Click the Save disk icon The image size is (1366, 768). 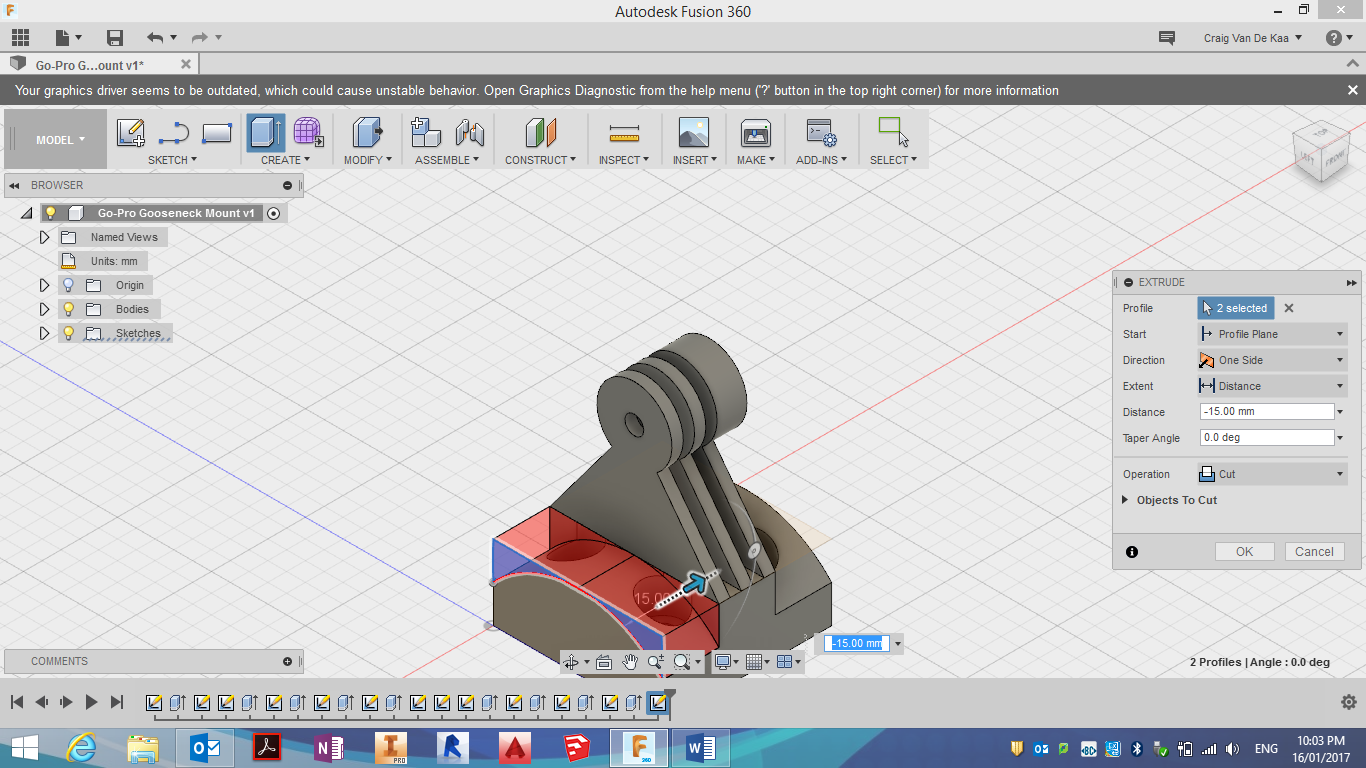click(115, 38)
